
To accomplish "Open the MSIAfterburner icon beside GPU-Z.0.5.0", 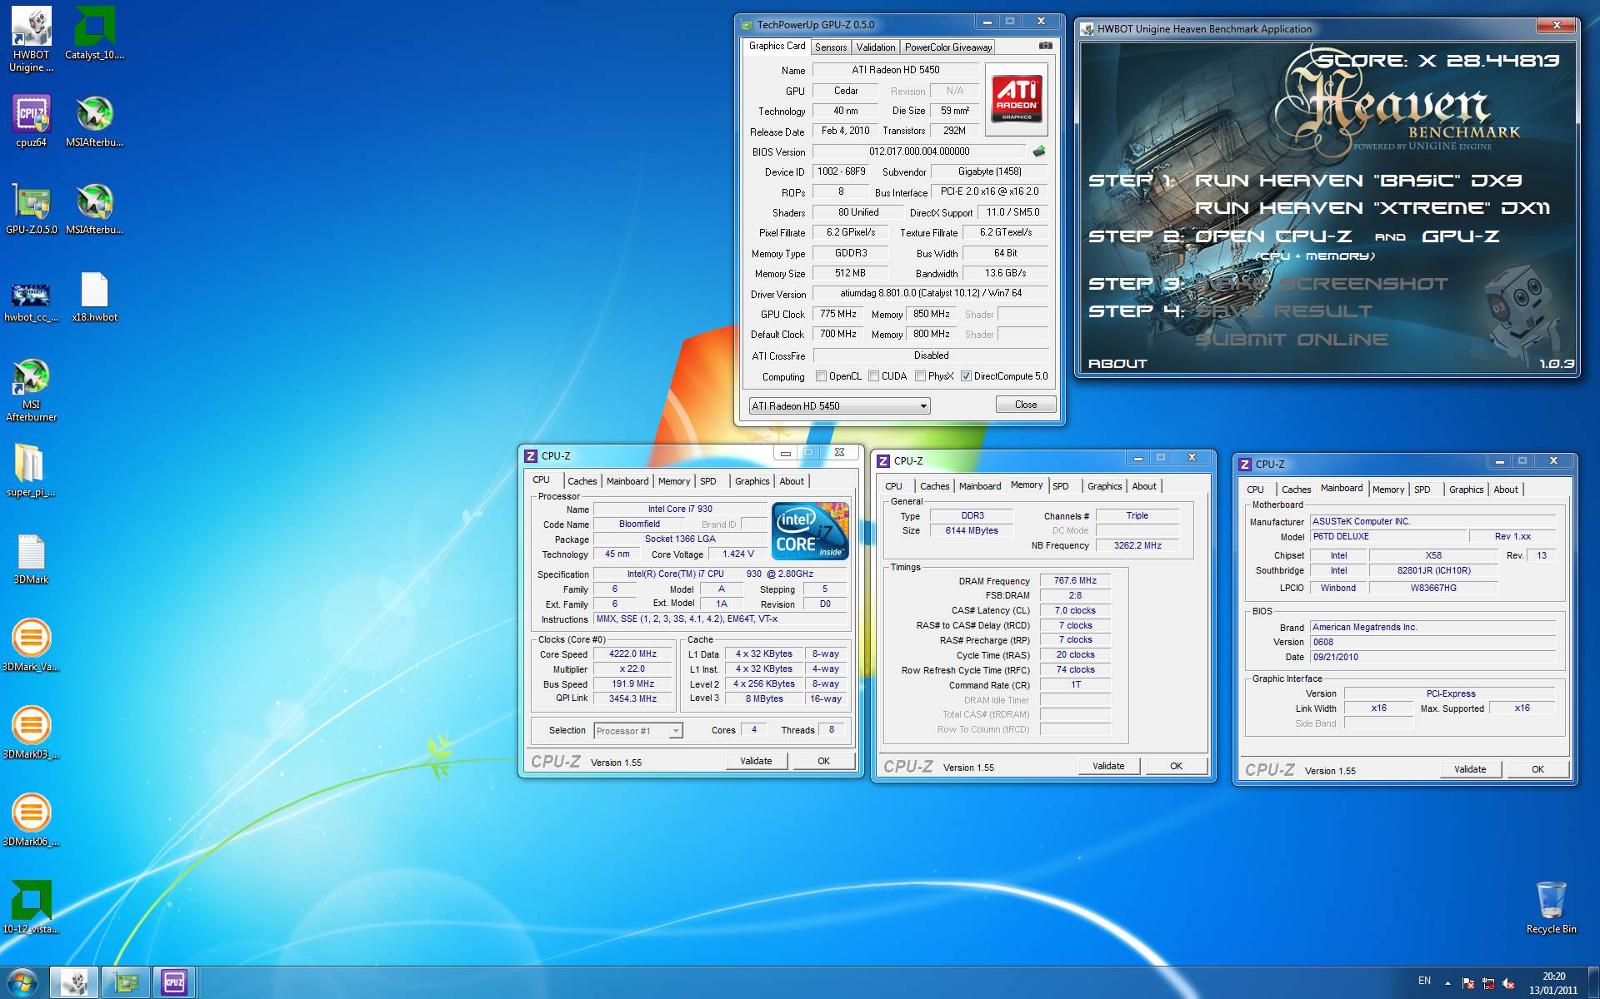I will [94, 208].
